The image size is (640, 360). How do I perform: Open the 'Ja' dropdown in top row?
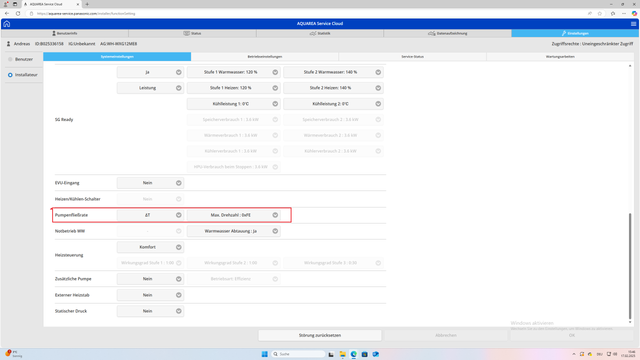click(x=150, y=72)
